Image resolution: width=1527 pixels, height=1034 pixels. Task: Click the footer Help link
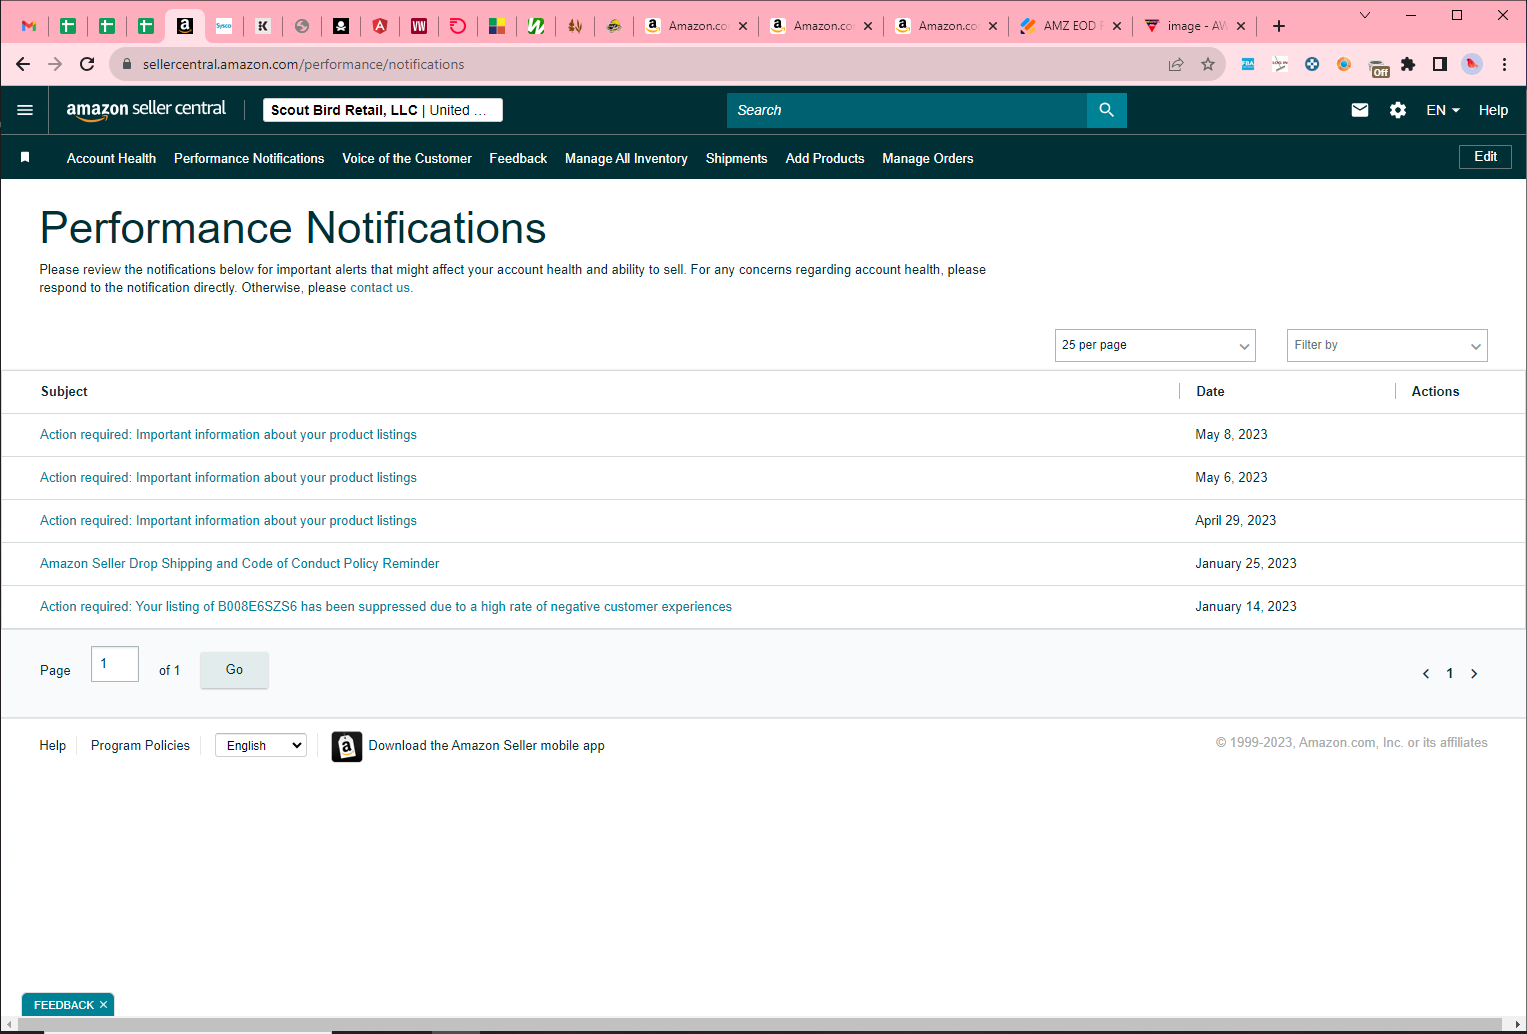coord(53,746)
